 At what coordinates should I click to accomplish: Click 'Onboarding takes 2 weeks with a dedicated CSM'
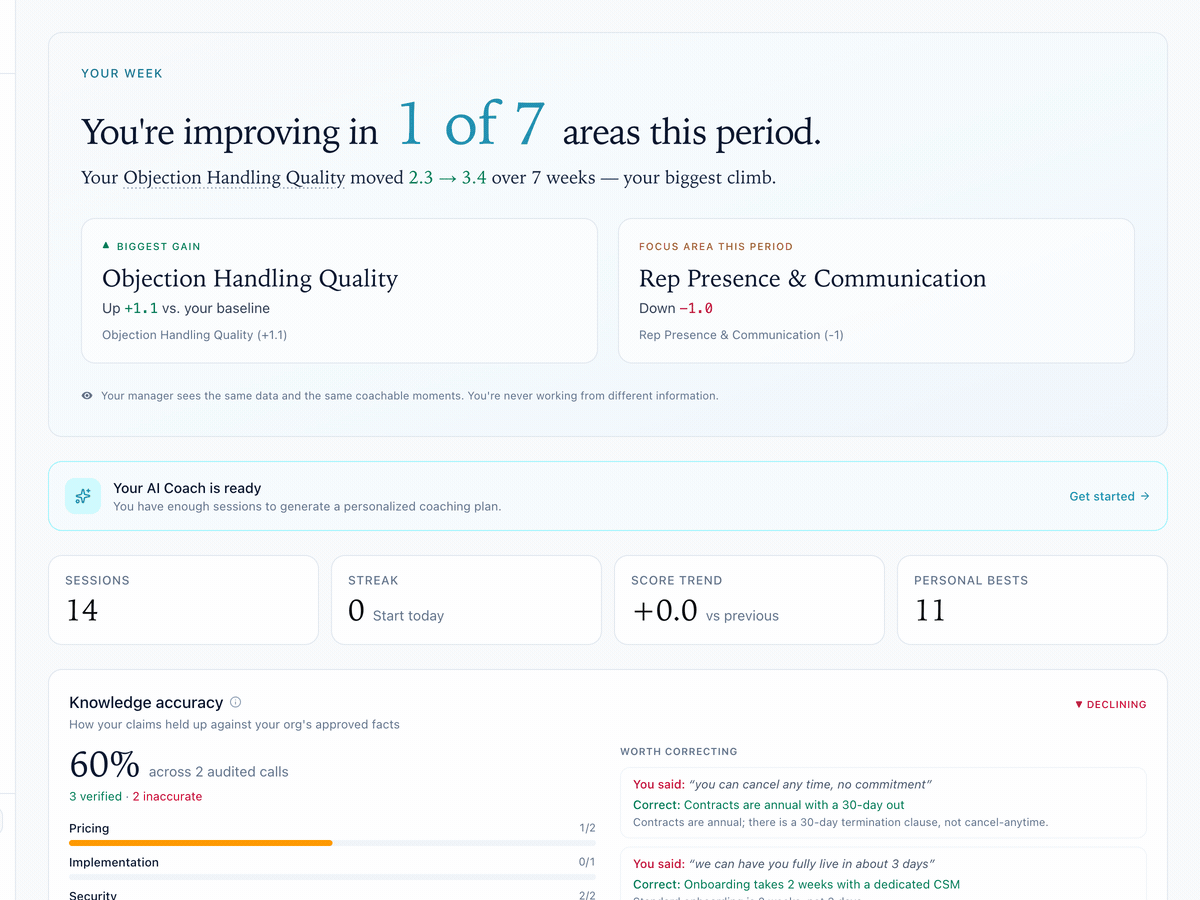pyautogui.click(x=822, y=884)
